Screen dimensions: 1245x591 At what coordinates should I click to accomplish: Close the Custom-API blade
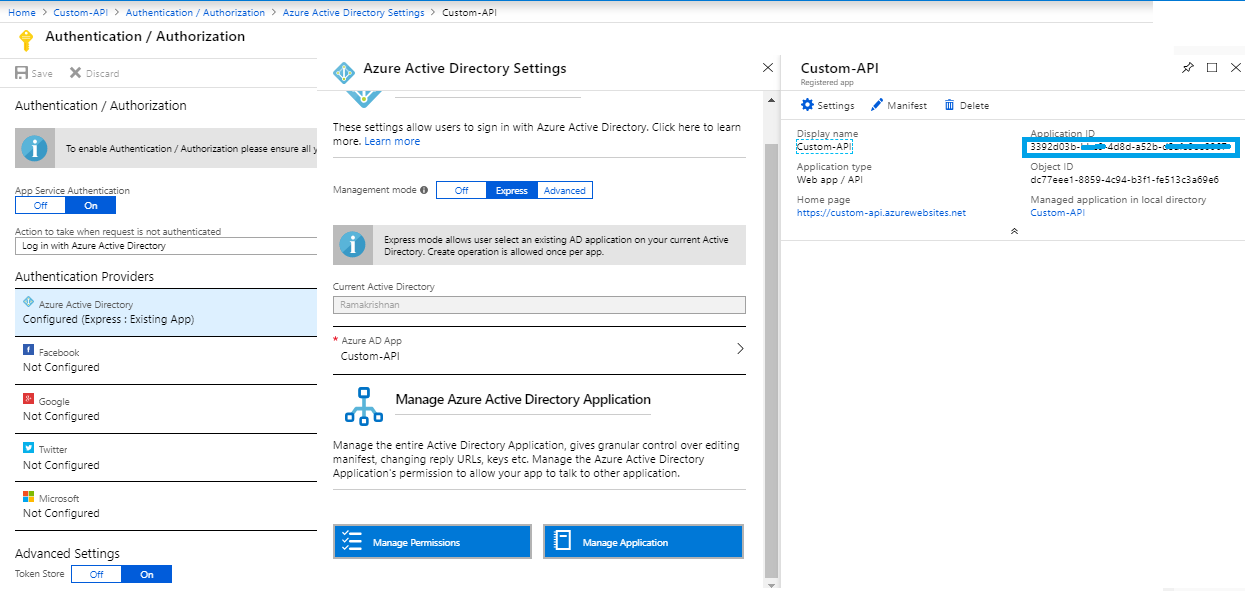pos(1235,67)
